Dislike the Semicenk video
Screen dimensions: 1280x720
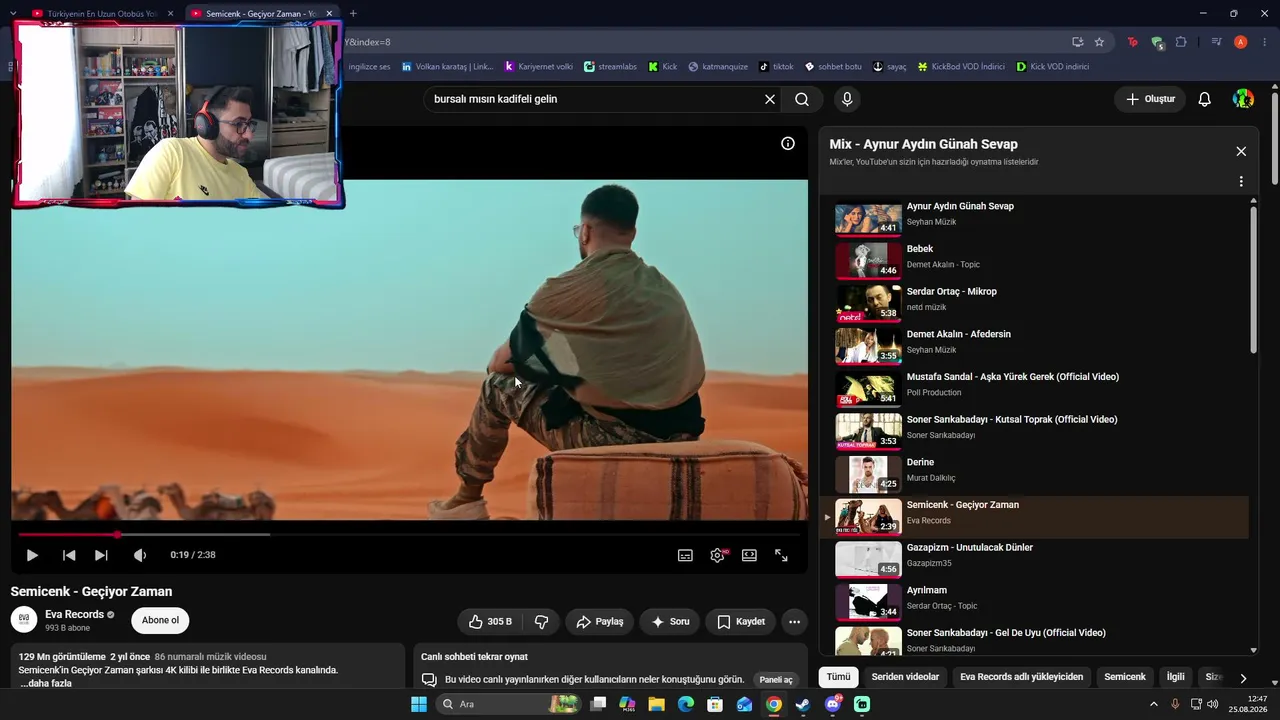[x=542, y=622]
